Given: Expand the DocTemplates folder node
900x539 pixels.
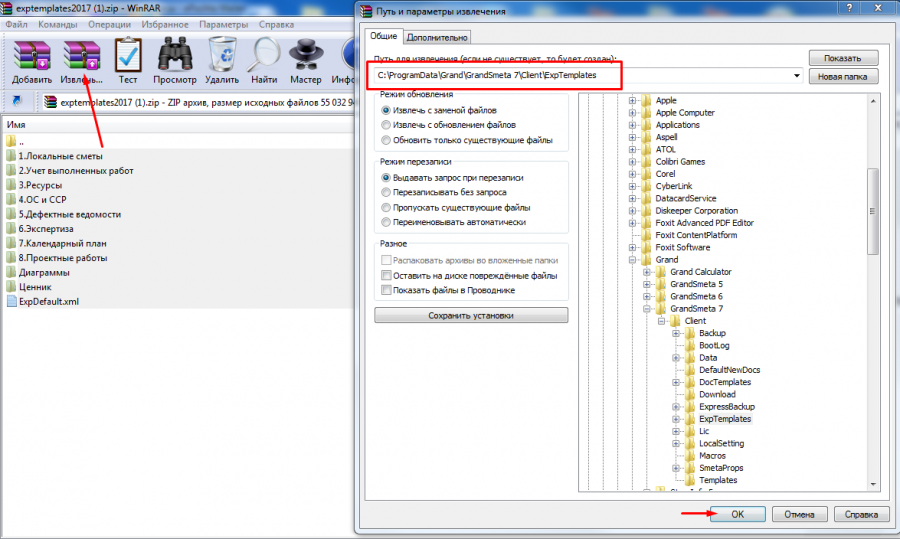Looking at the screenshot, I should (x=676, y=382).
